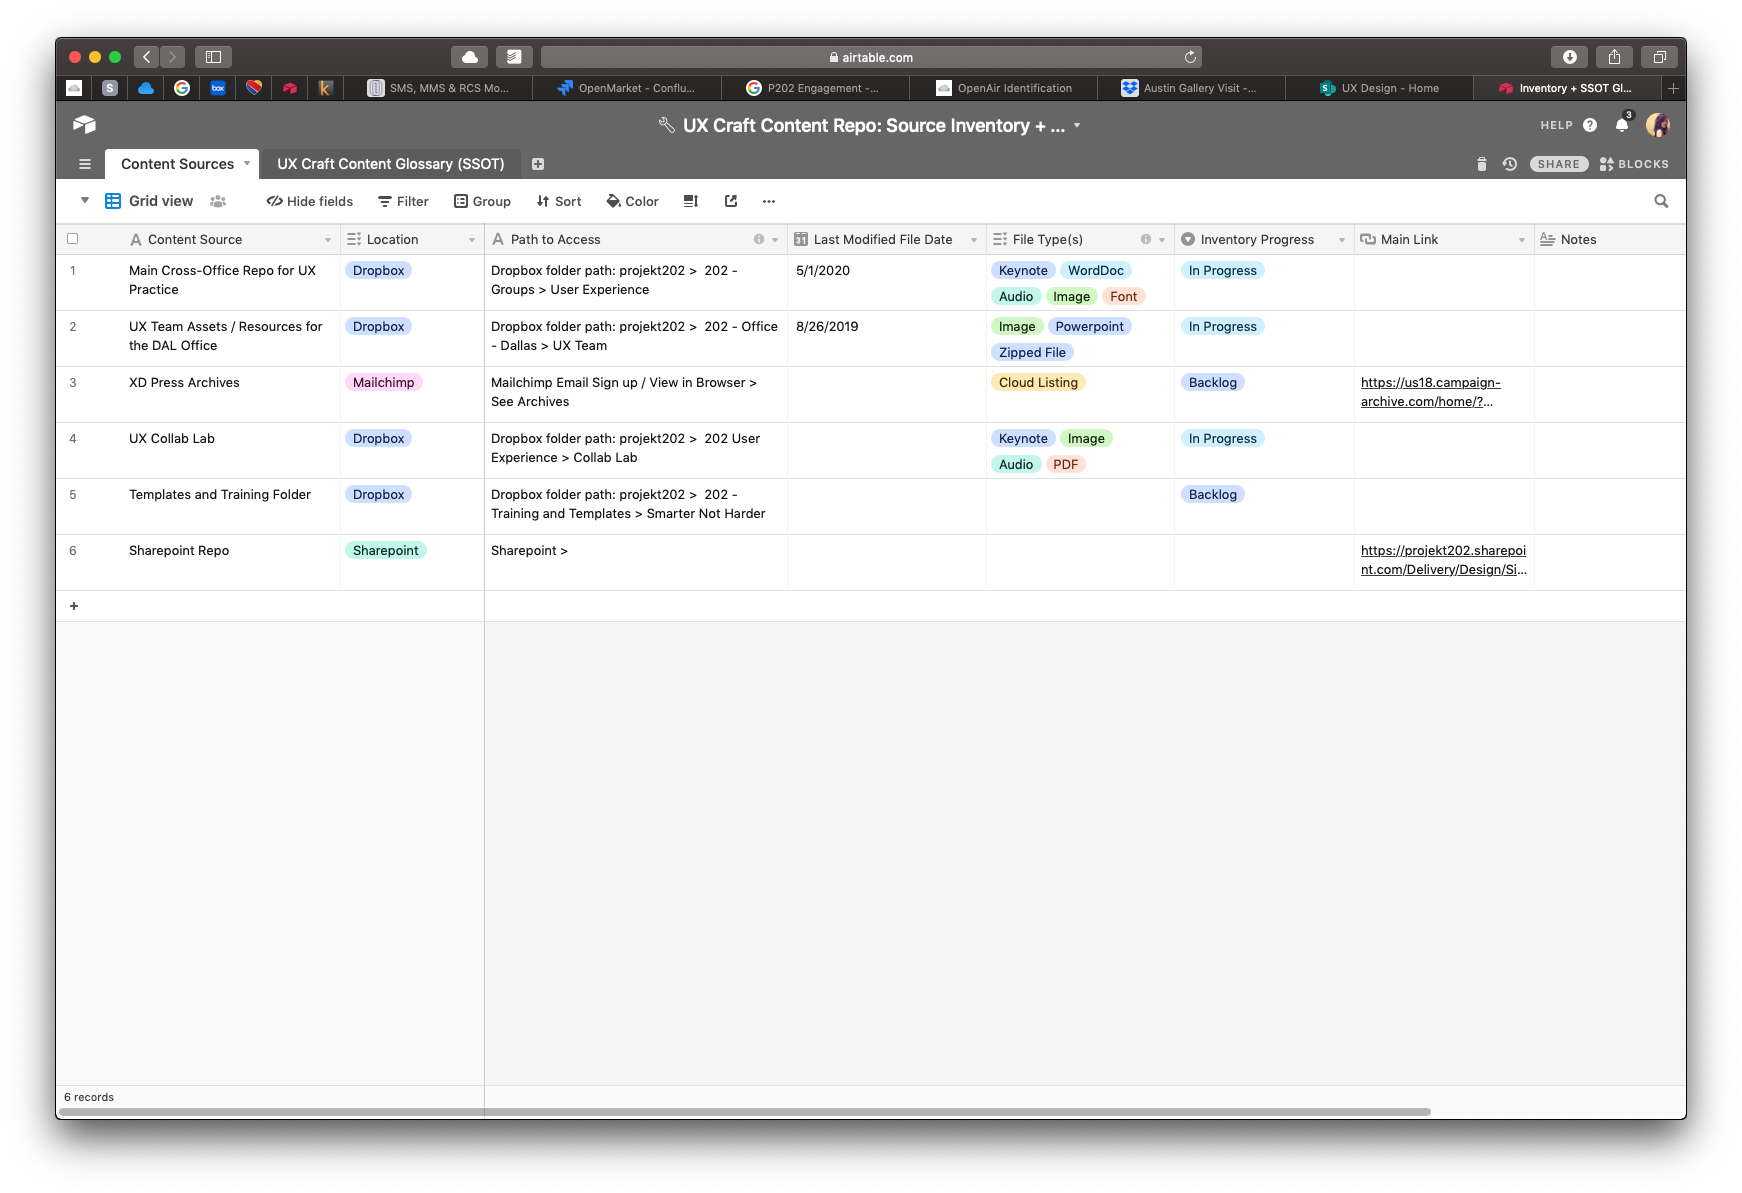
Task: Click the share view icon
Action: [731, 201]
